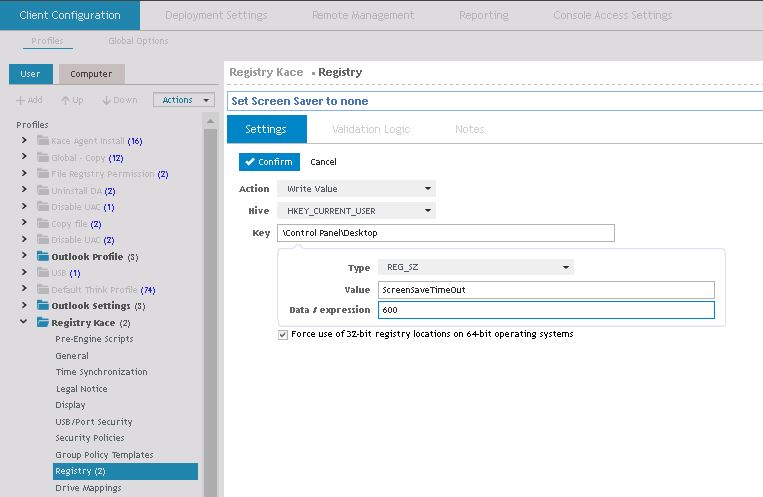Click the Cancel link
The width and height of the screenshot is (763, 497).
(323, 162)
